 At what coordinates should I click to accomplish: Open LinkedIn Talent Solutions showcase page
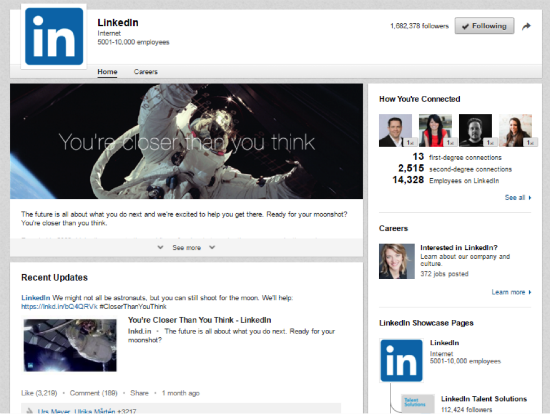click(484, 399)
